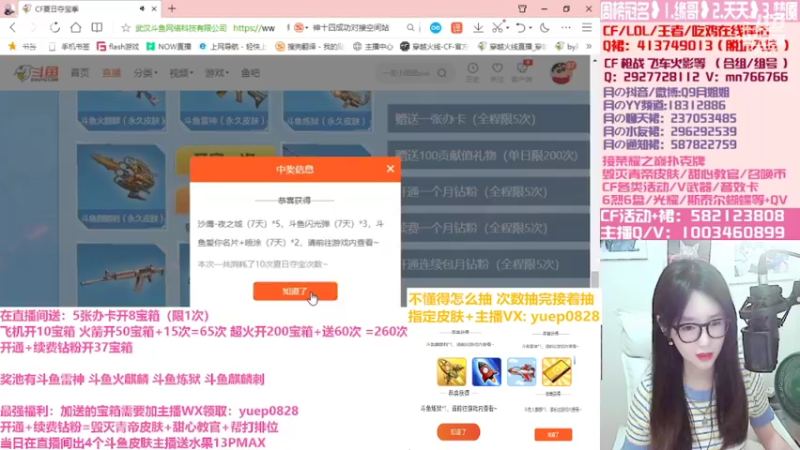Click the Douyu search magnifier button
Viewport: 800px width, 450px height.
pyautogui.click(x=442, y=73)
